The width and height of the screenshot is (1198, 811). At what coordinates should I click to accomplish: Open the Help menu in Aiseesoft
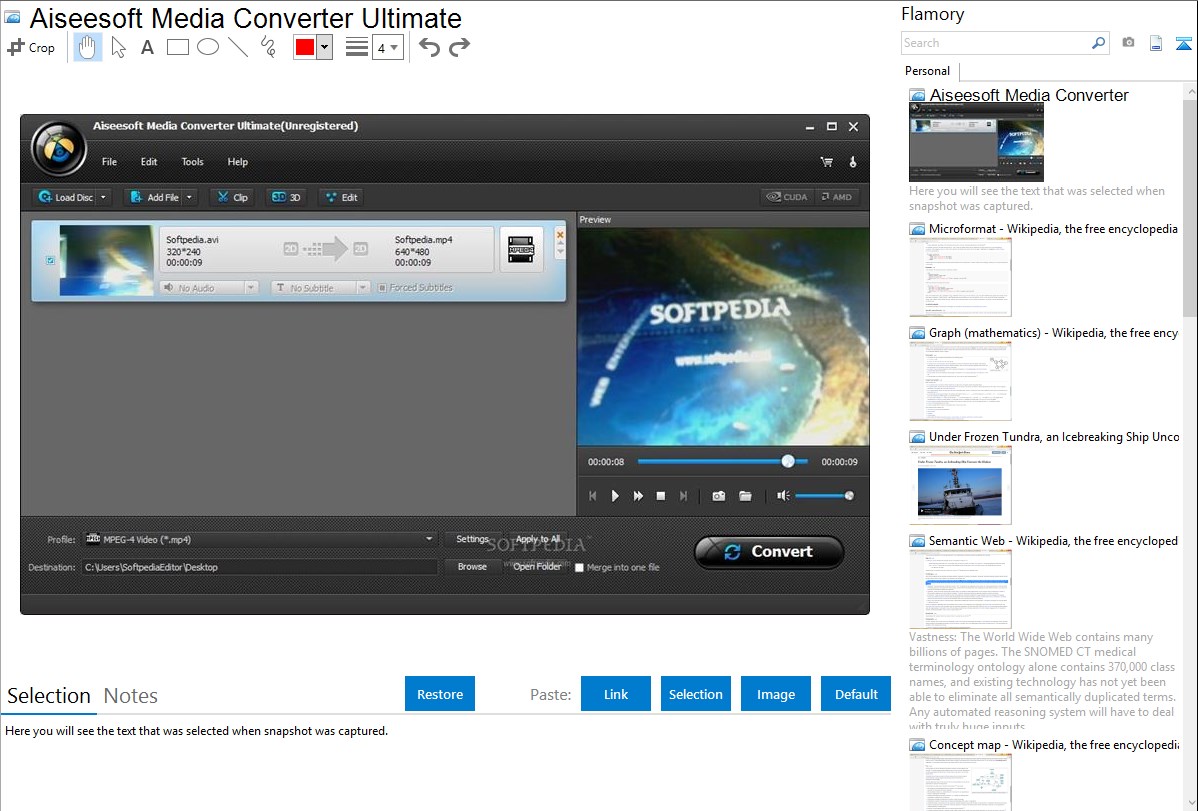238,162
